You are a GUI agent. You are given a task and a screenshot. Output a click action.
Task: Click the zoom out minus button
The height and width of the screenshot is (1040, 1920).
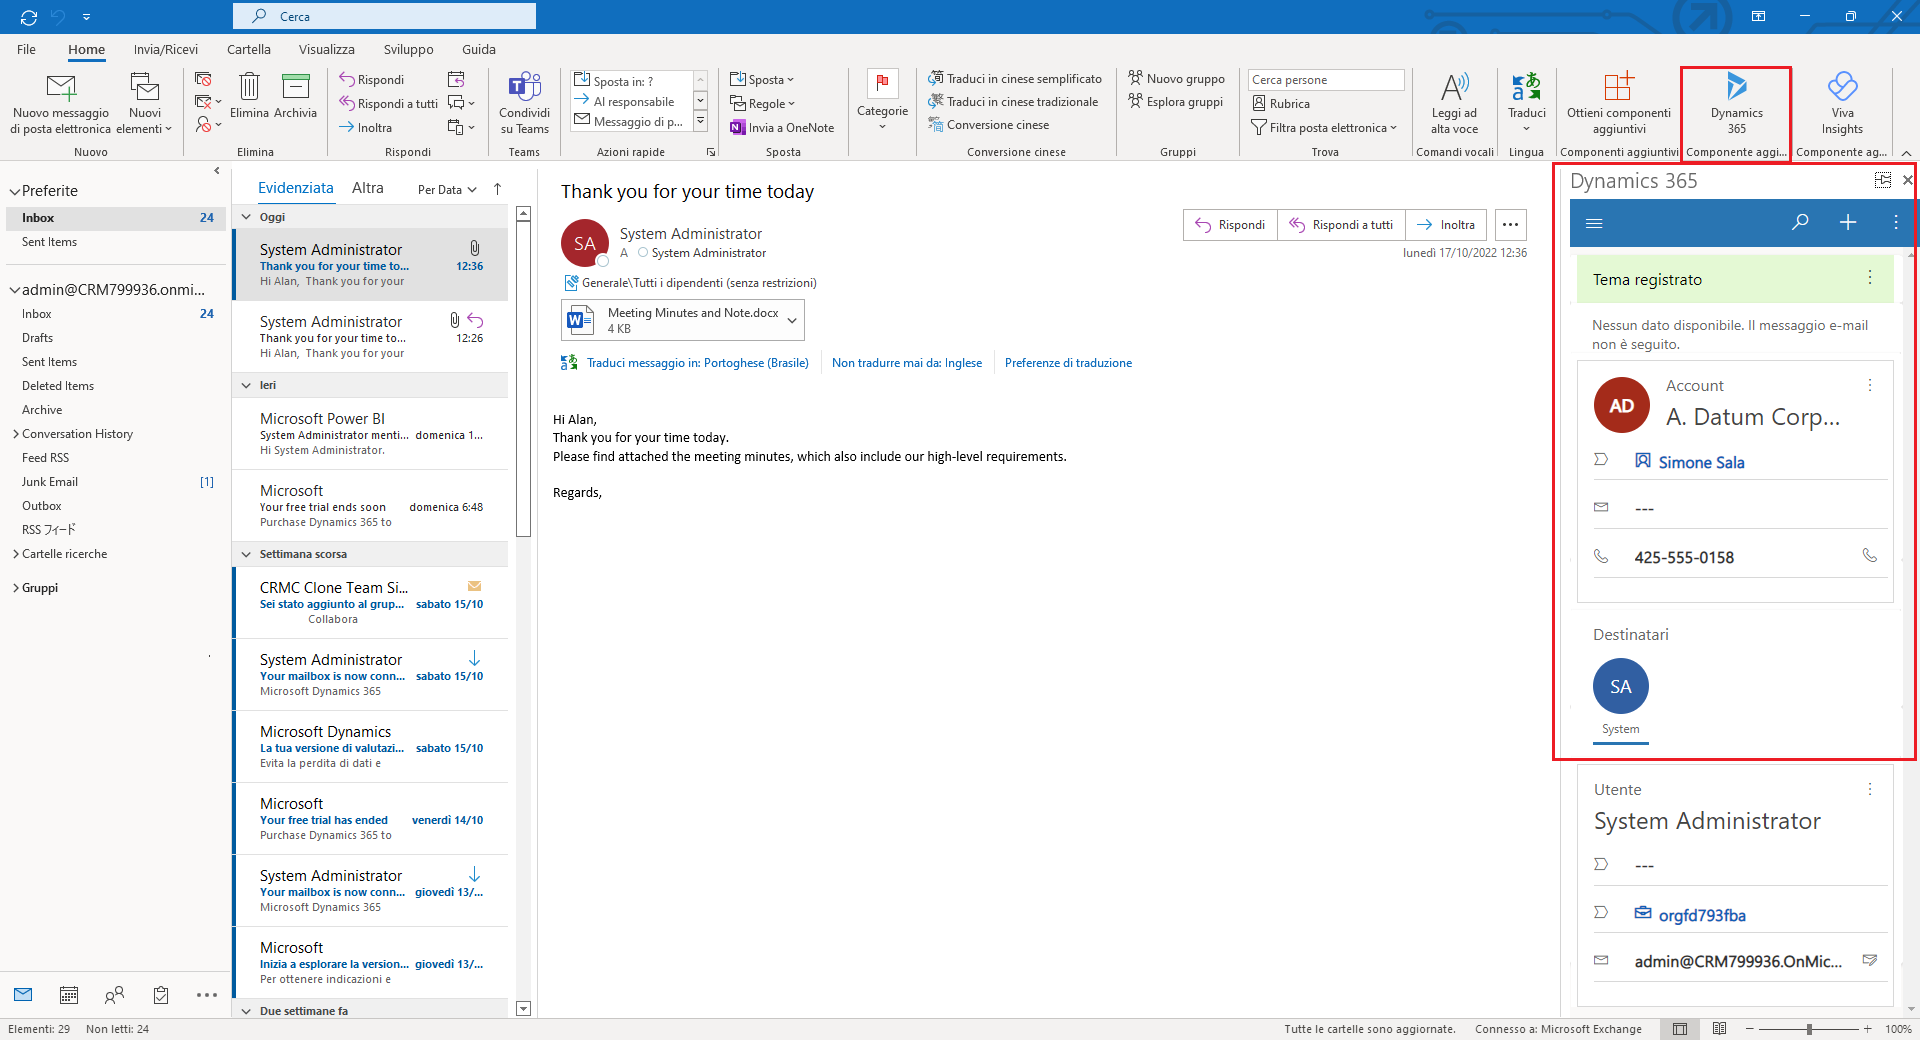pyautogui.click(x=1750, y=1029)
